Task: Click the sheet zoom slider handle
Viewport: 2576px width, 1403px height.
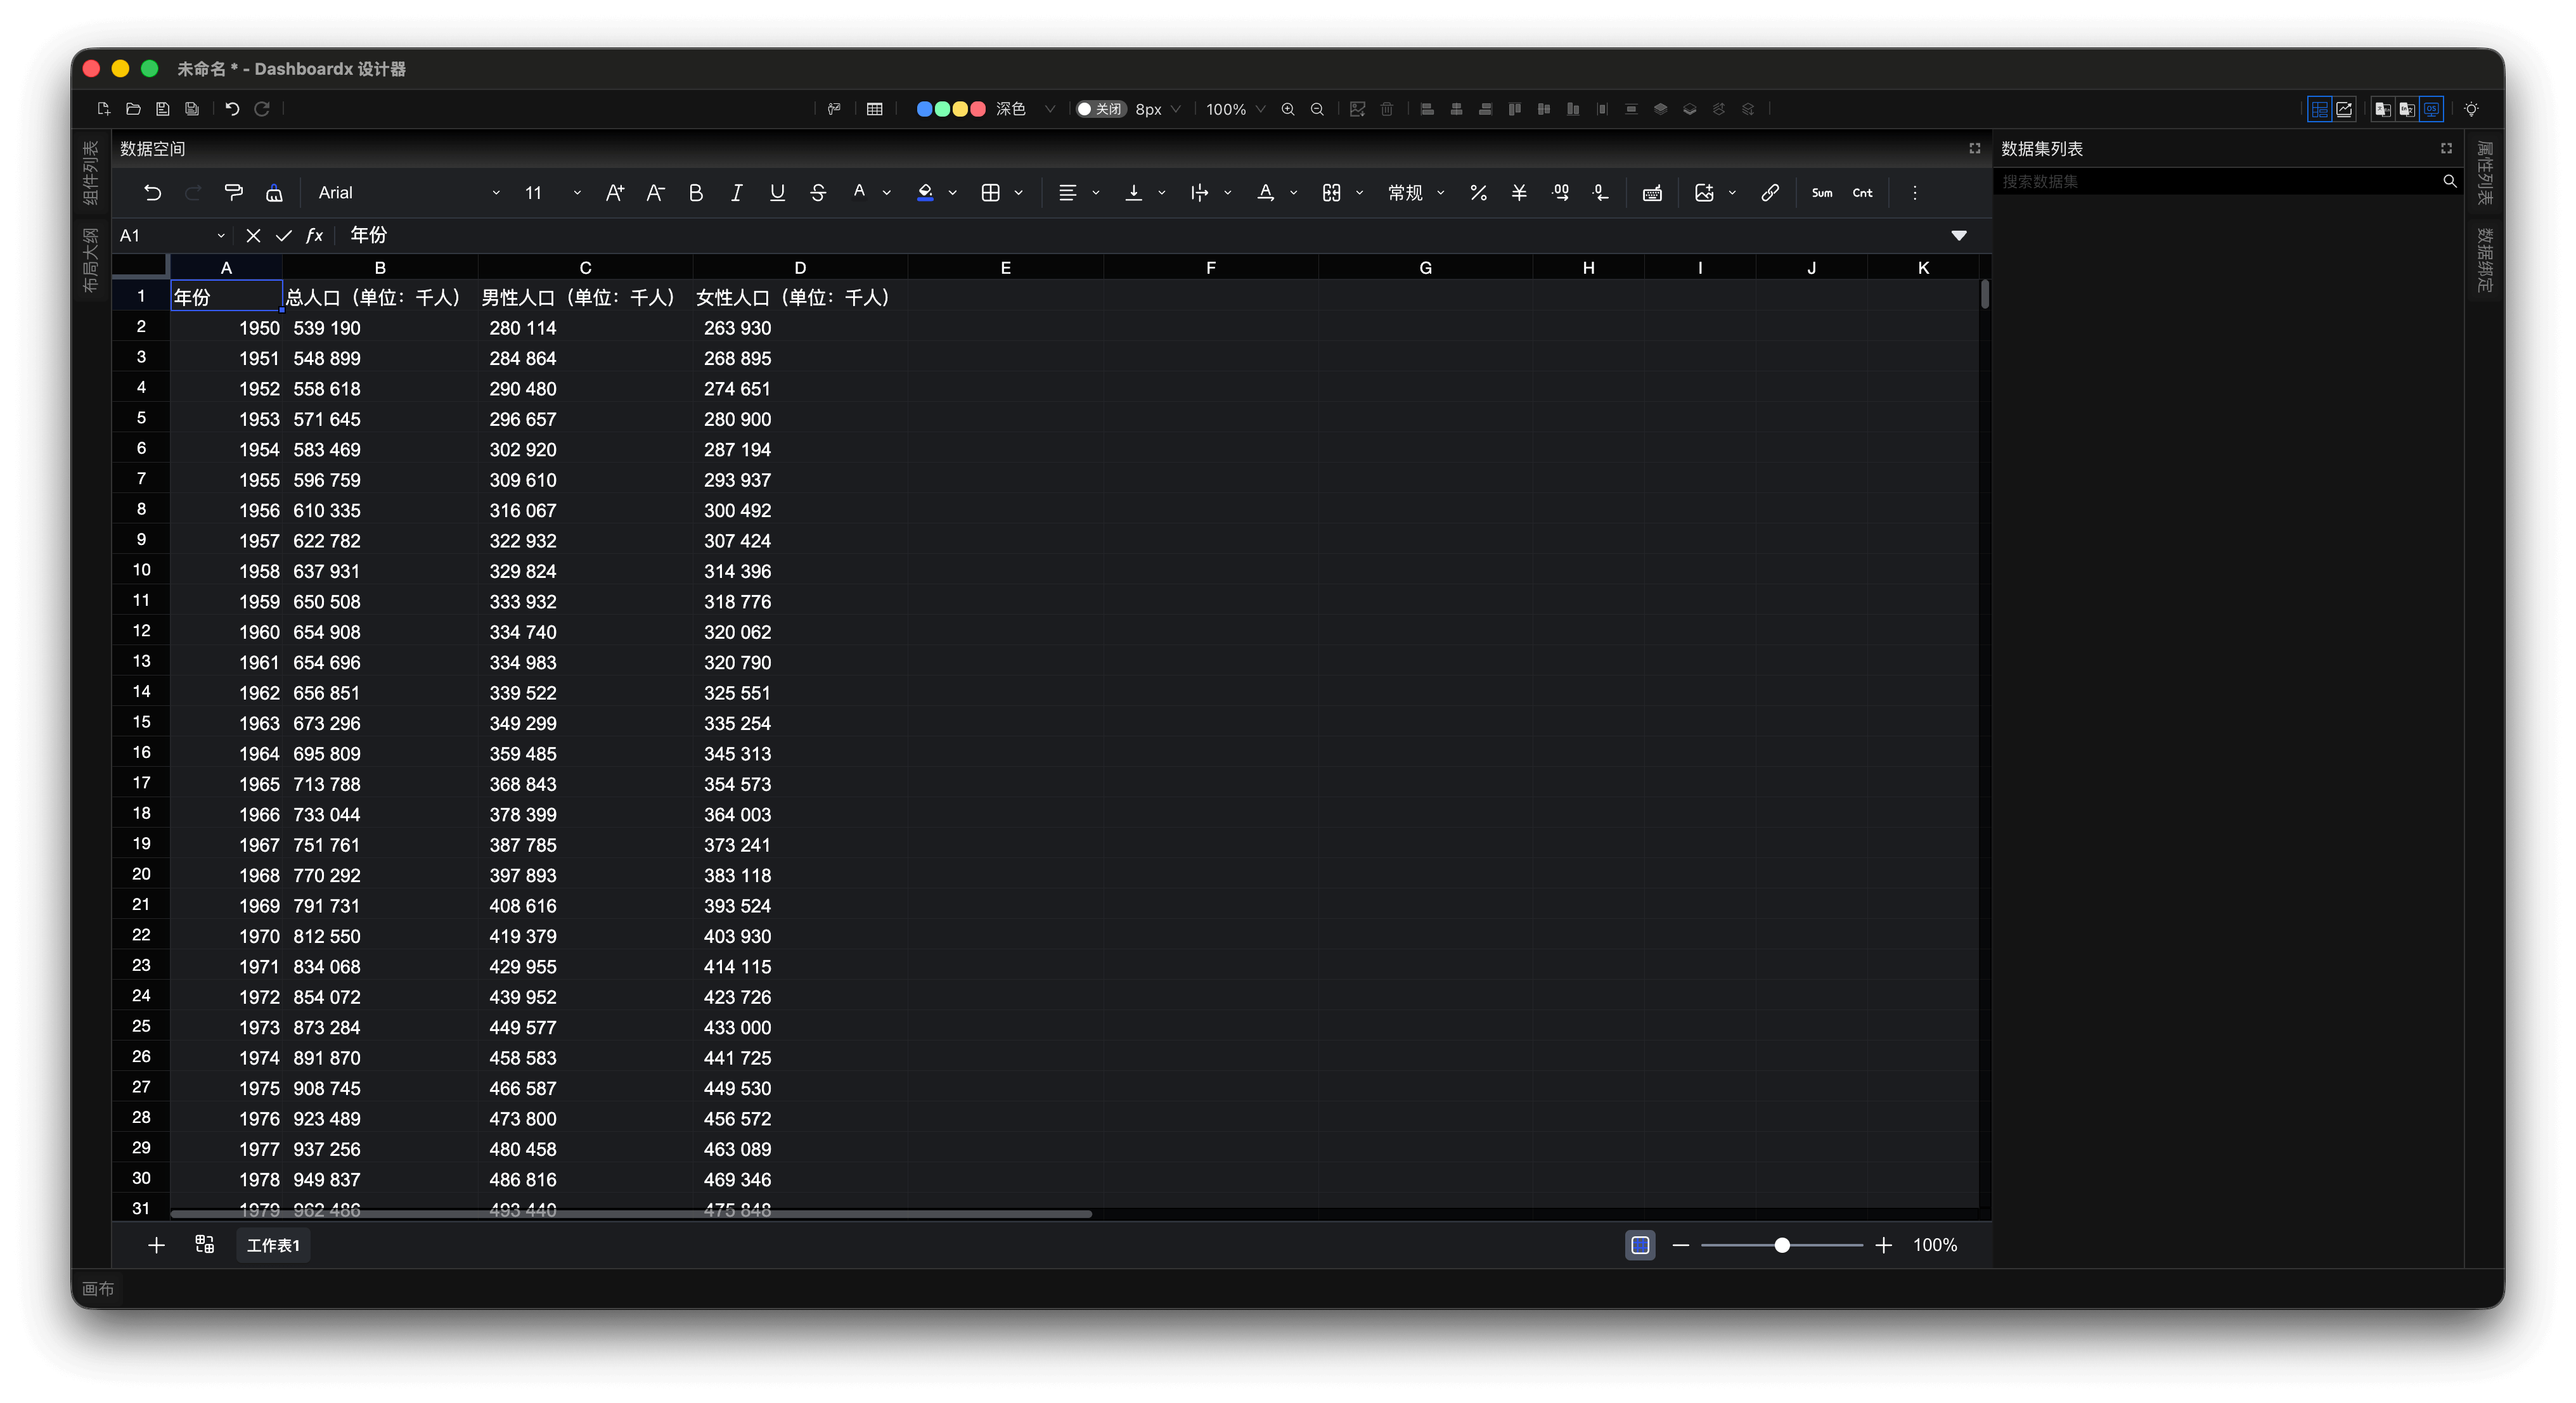Action: pos(1782,1245)
